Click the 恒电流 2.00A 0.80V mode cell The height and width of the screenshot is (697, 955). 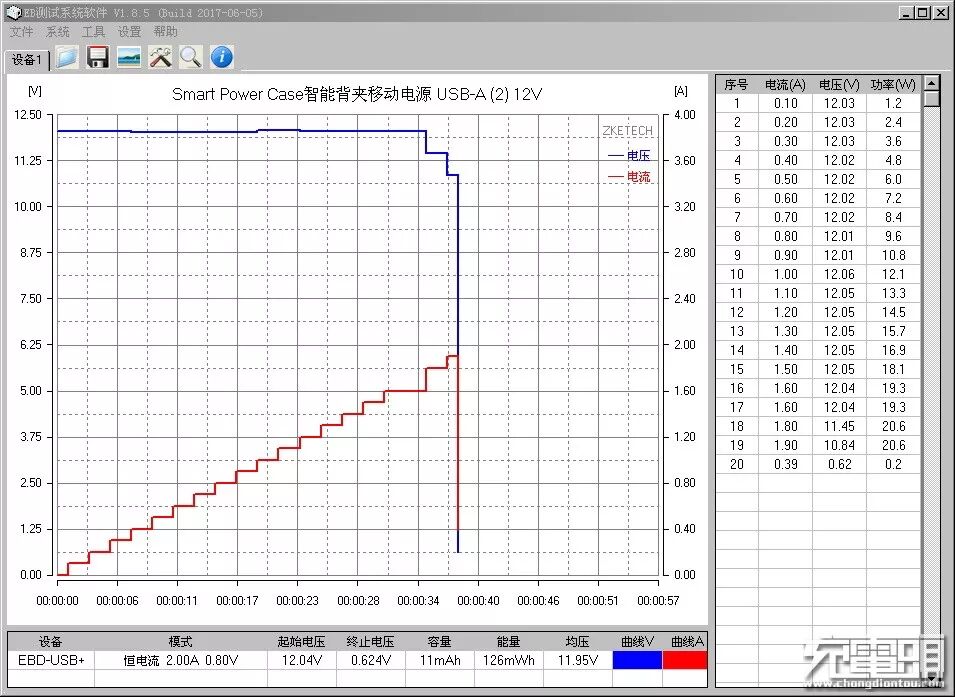(180, 660)
